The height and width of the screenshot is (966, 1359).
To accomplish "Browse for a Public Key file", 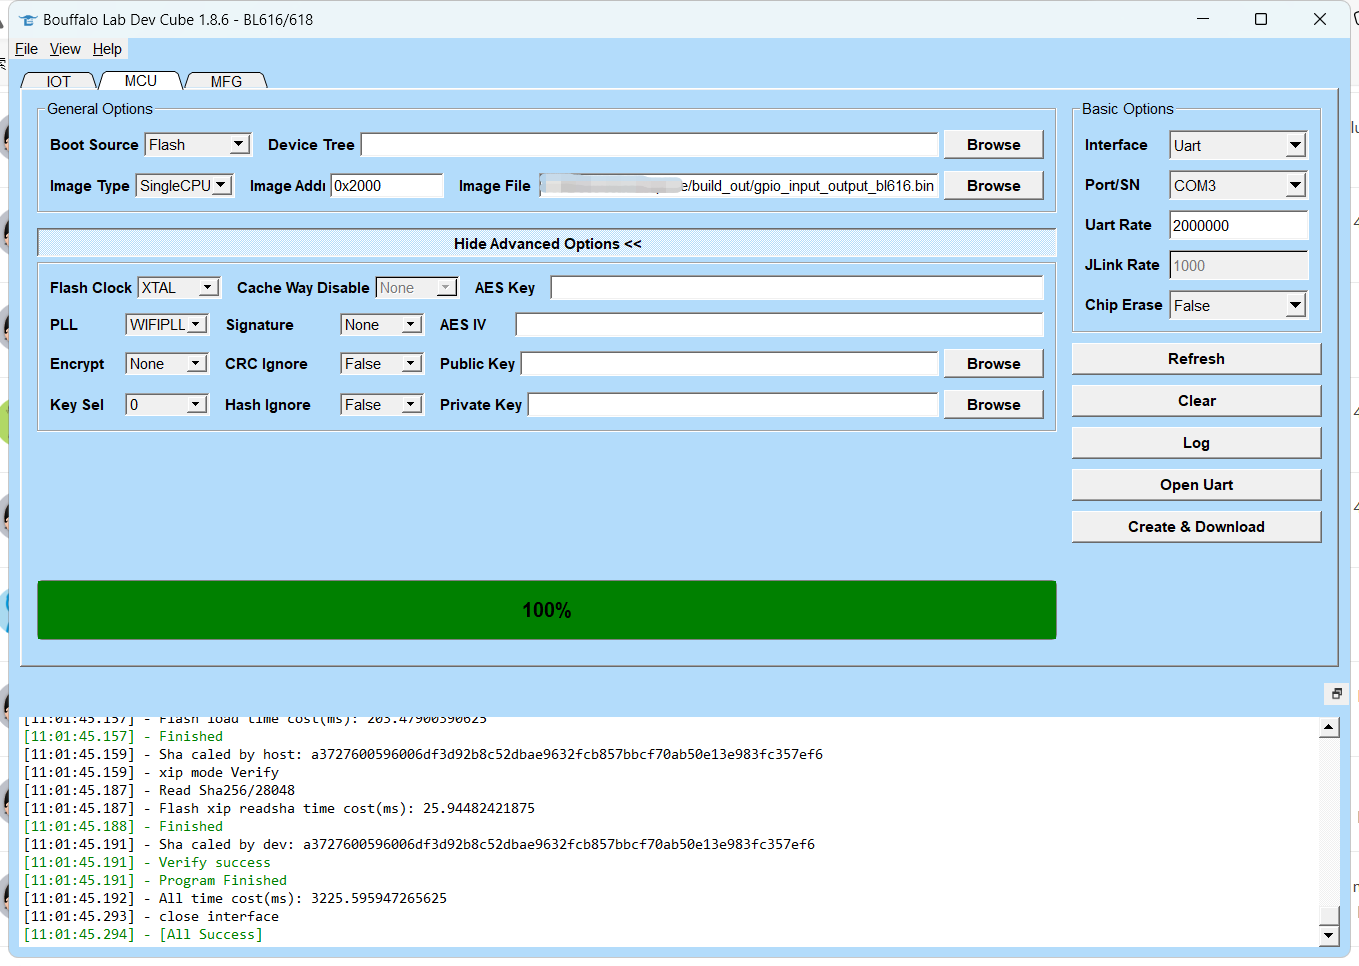I will pyautogui.click(x=993, y=364).
